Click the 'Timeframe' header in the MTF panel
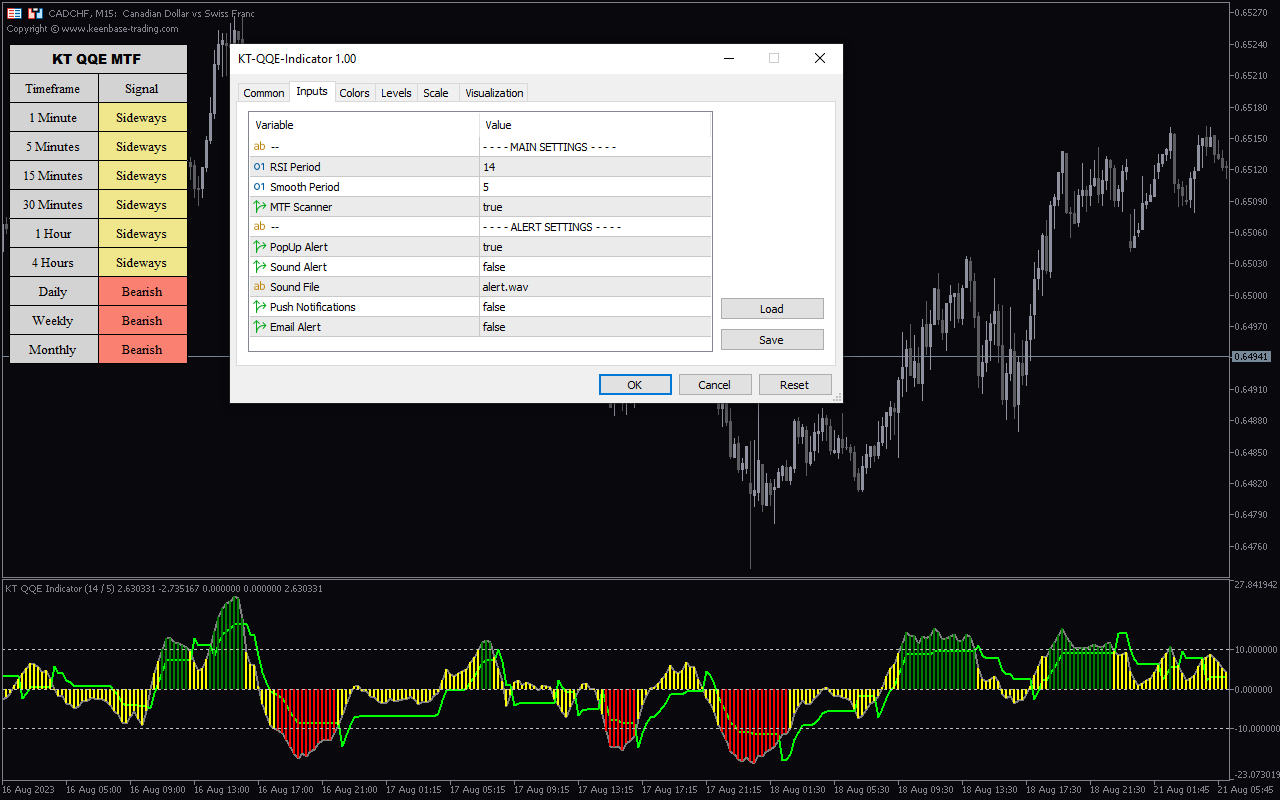The width and height of the screenshot is (1280, 800). click(x=53, y=89)
